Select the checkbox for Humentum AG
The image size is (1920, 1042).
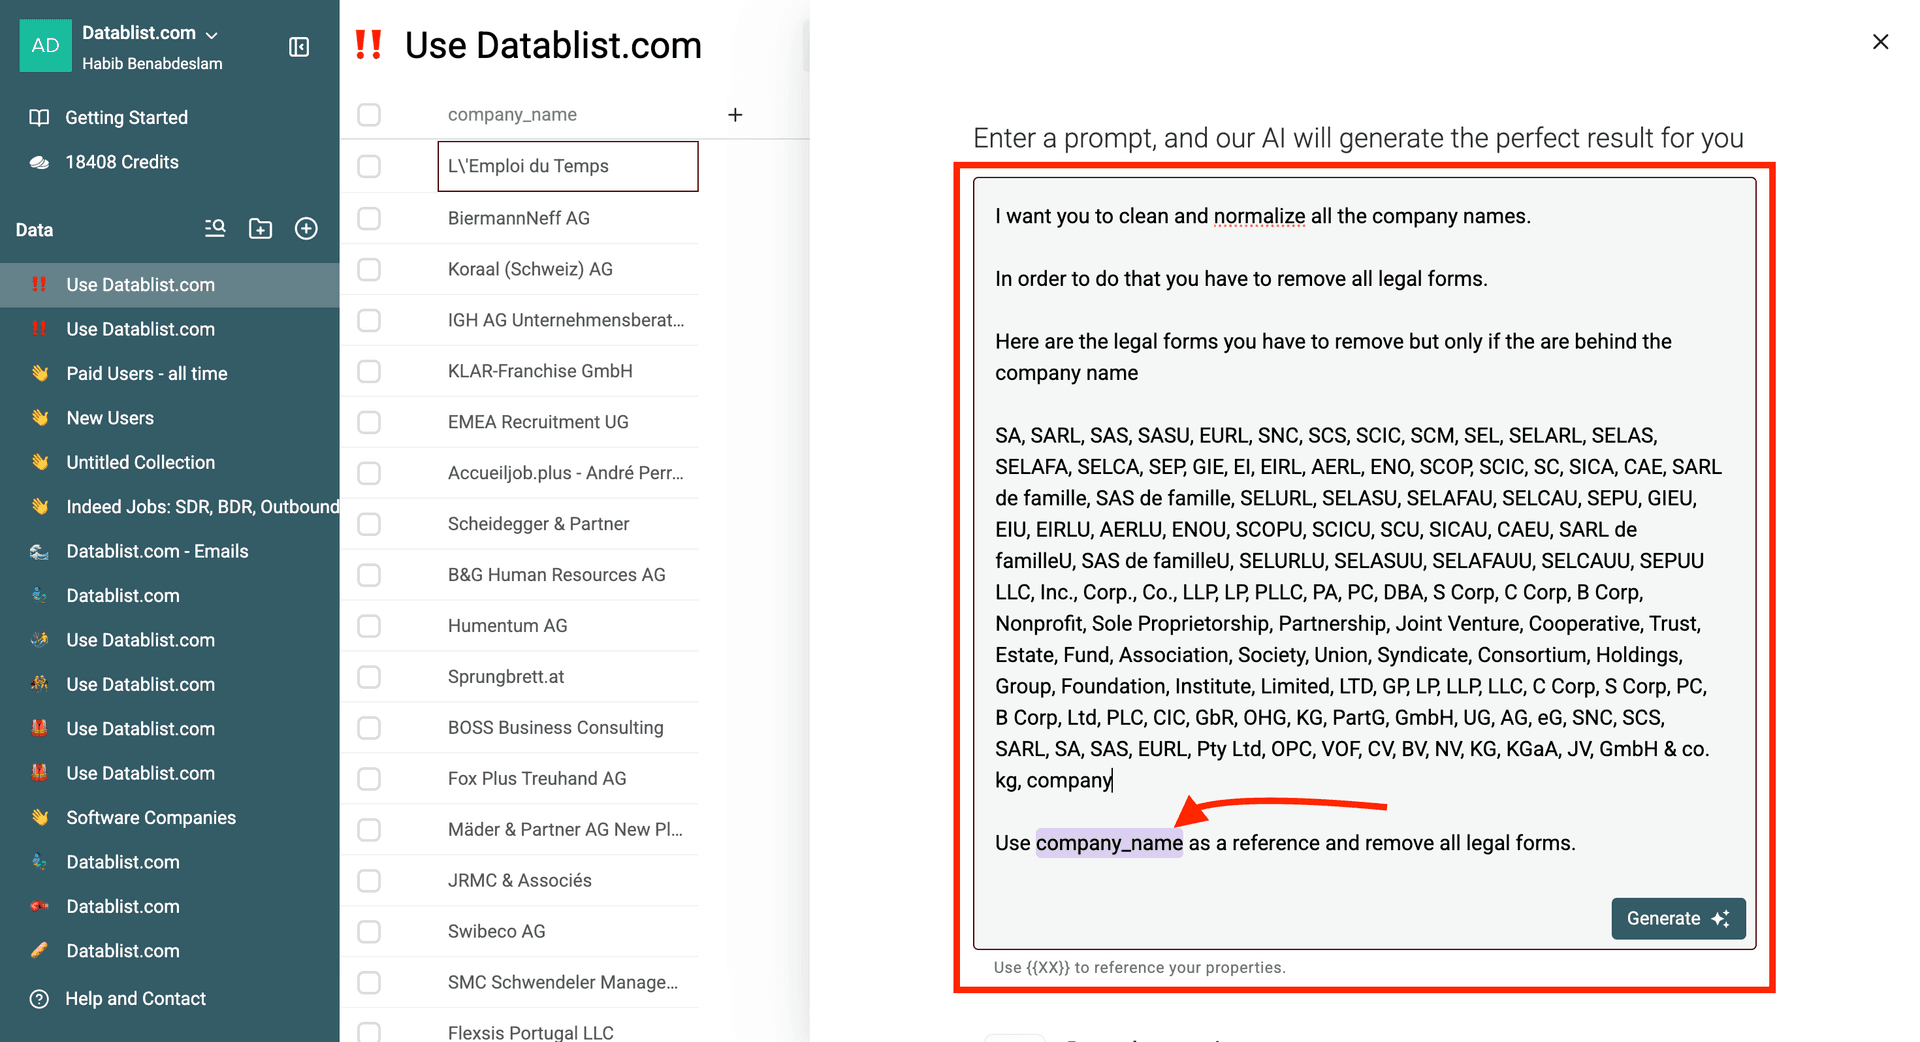tap(369, 626)
